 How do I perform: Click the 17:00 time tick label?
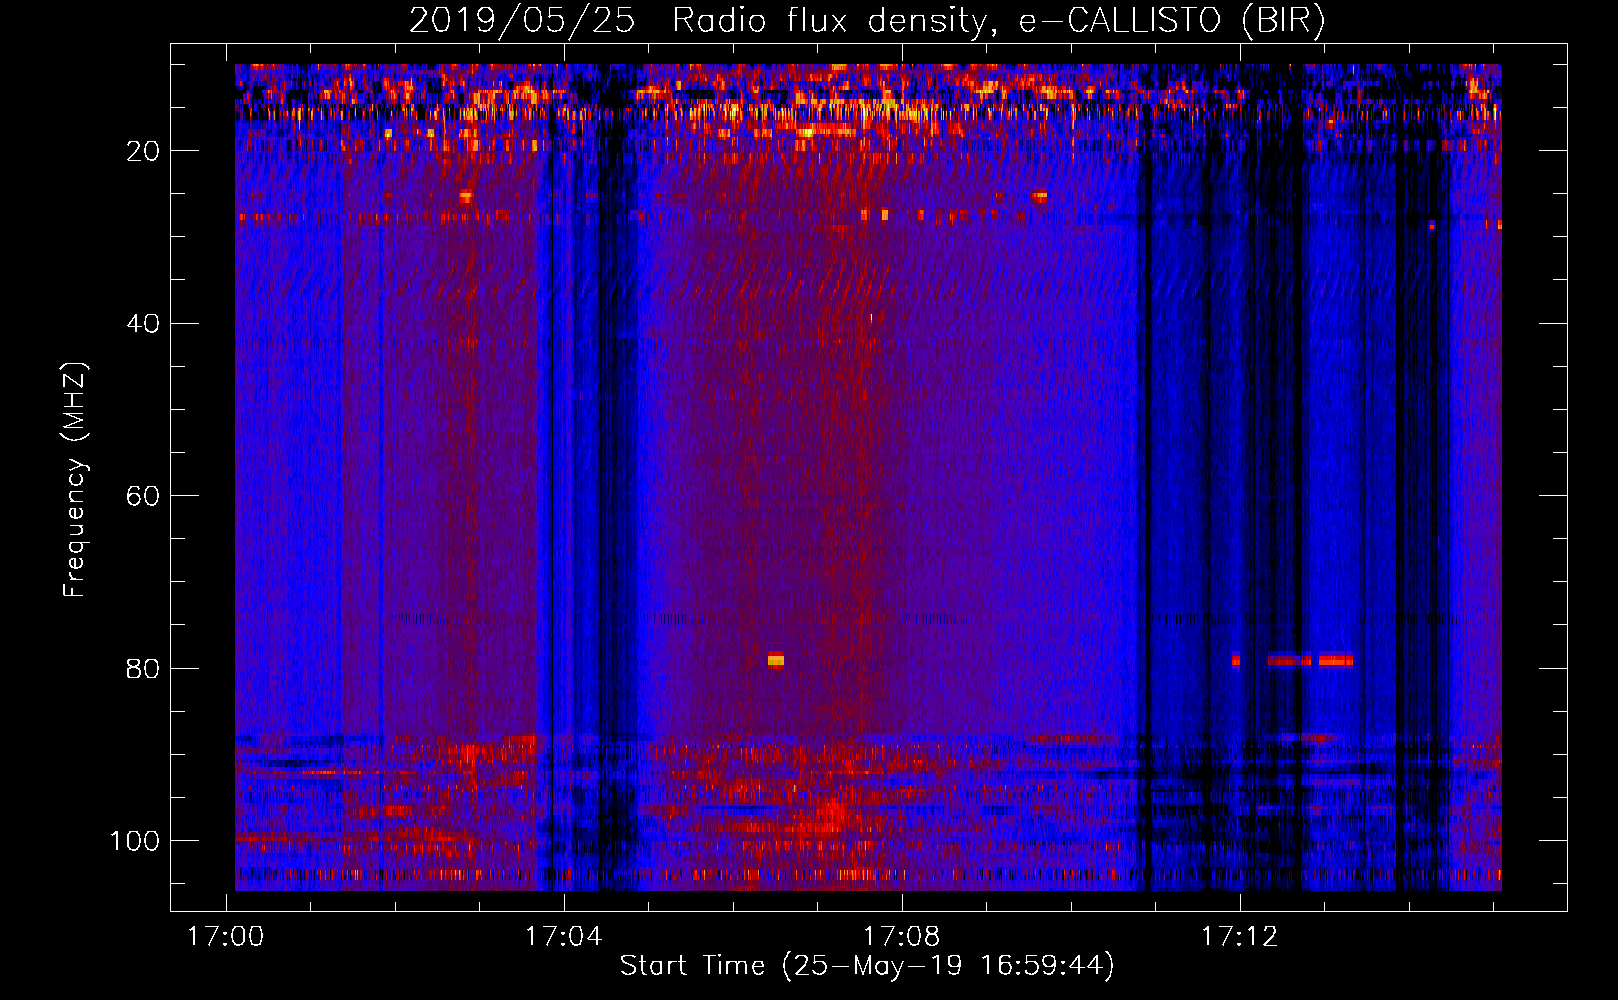click(226, 937)
